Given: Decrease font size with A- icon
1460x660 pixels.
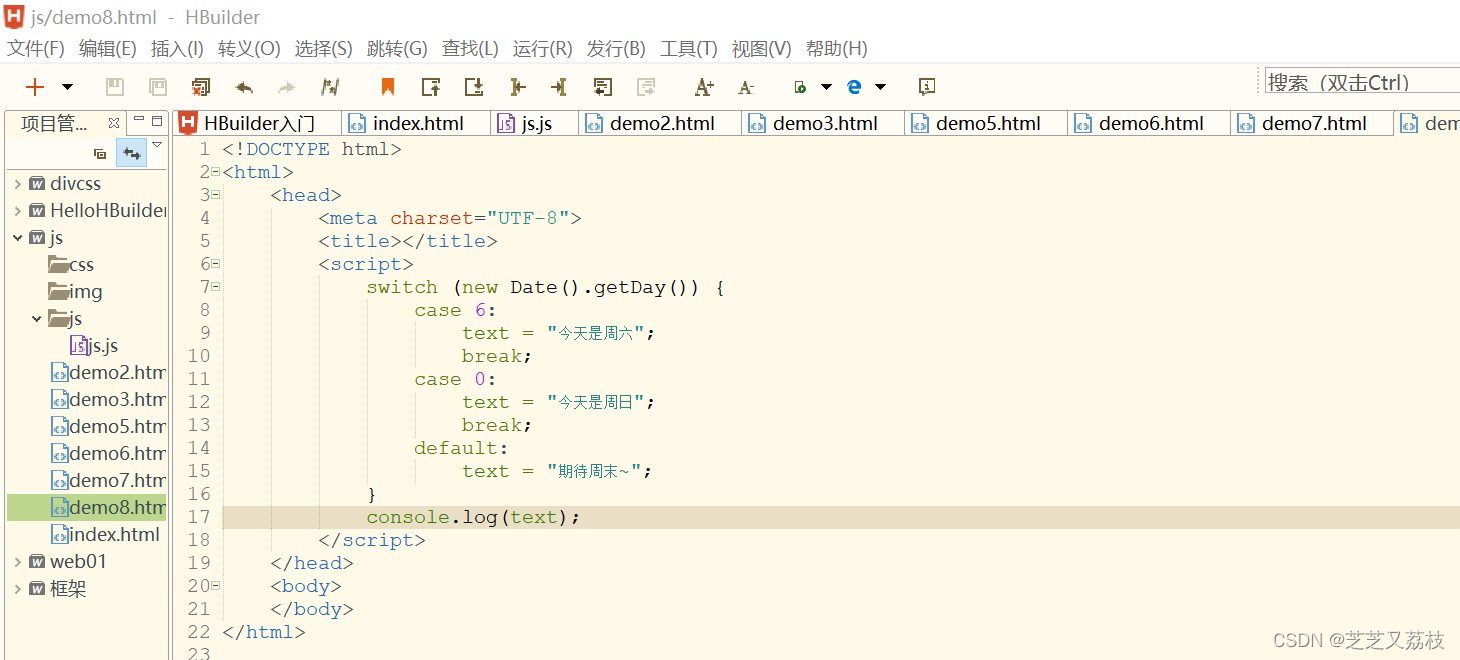Looking at the screenshot, I should point(746,88).
